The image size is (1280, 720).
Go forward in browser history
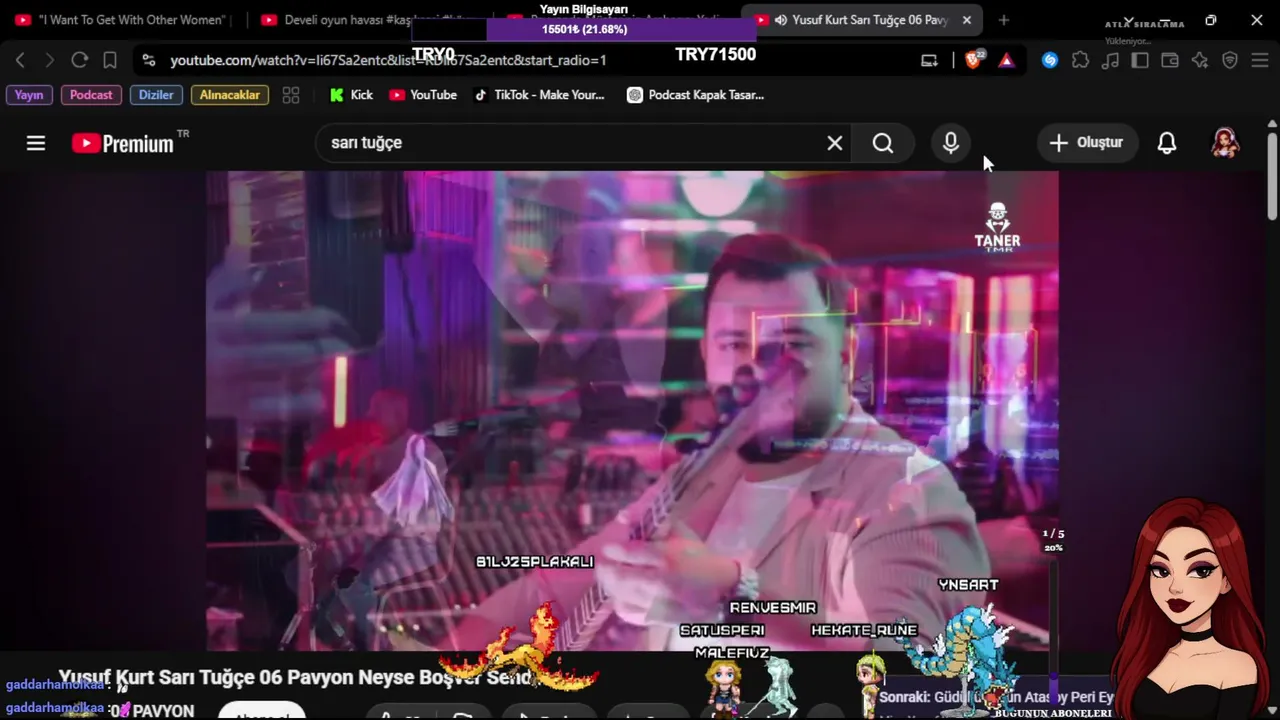[49, 60]
